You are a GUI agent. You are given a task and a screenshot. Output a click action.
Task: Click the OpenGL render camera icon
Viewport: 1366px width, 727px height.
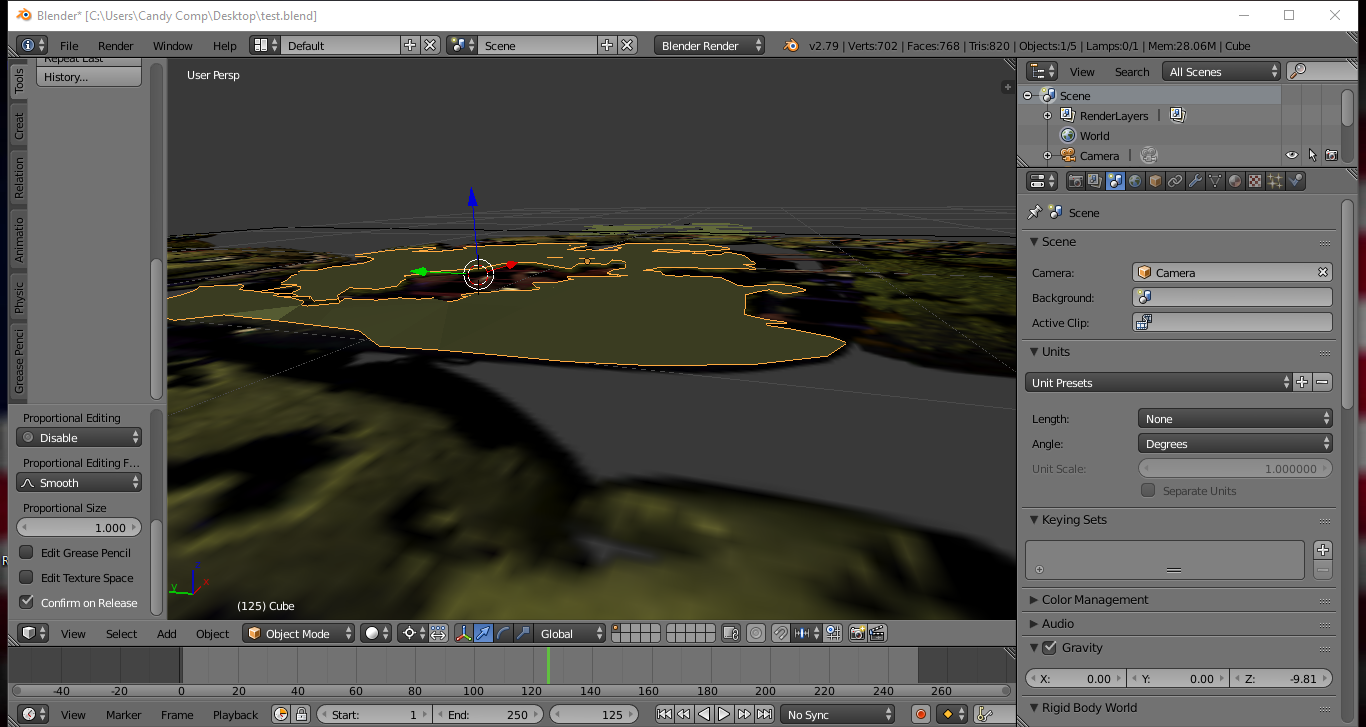click(857, 633)
